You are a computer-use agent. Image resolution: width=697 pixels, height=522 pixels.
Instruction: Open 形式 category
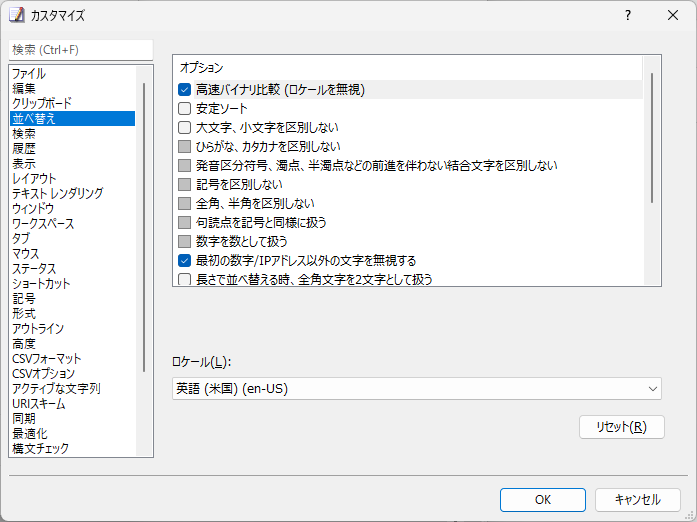point(72,314)
